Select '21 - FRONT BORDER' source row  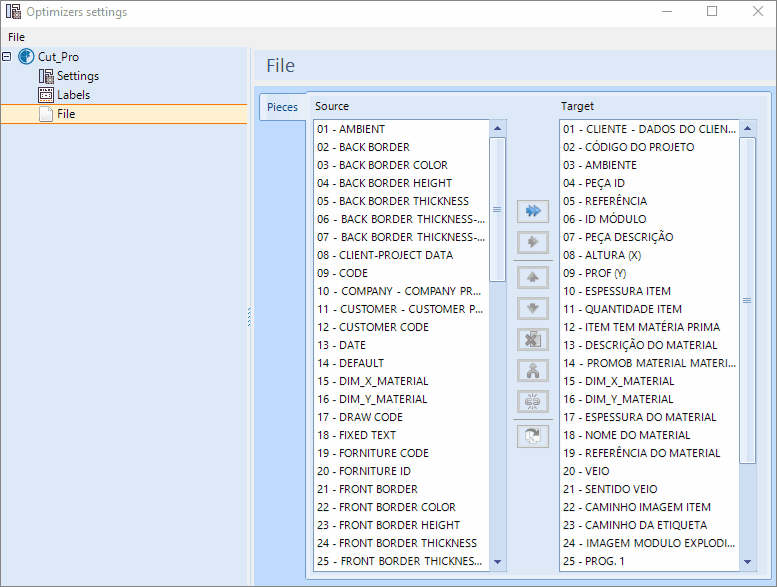402,489
